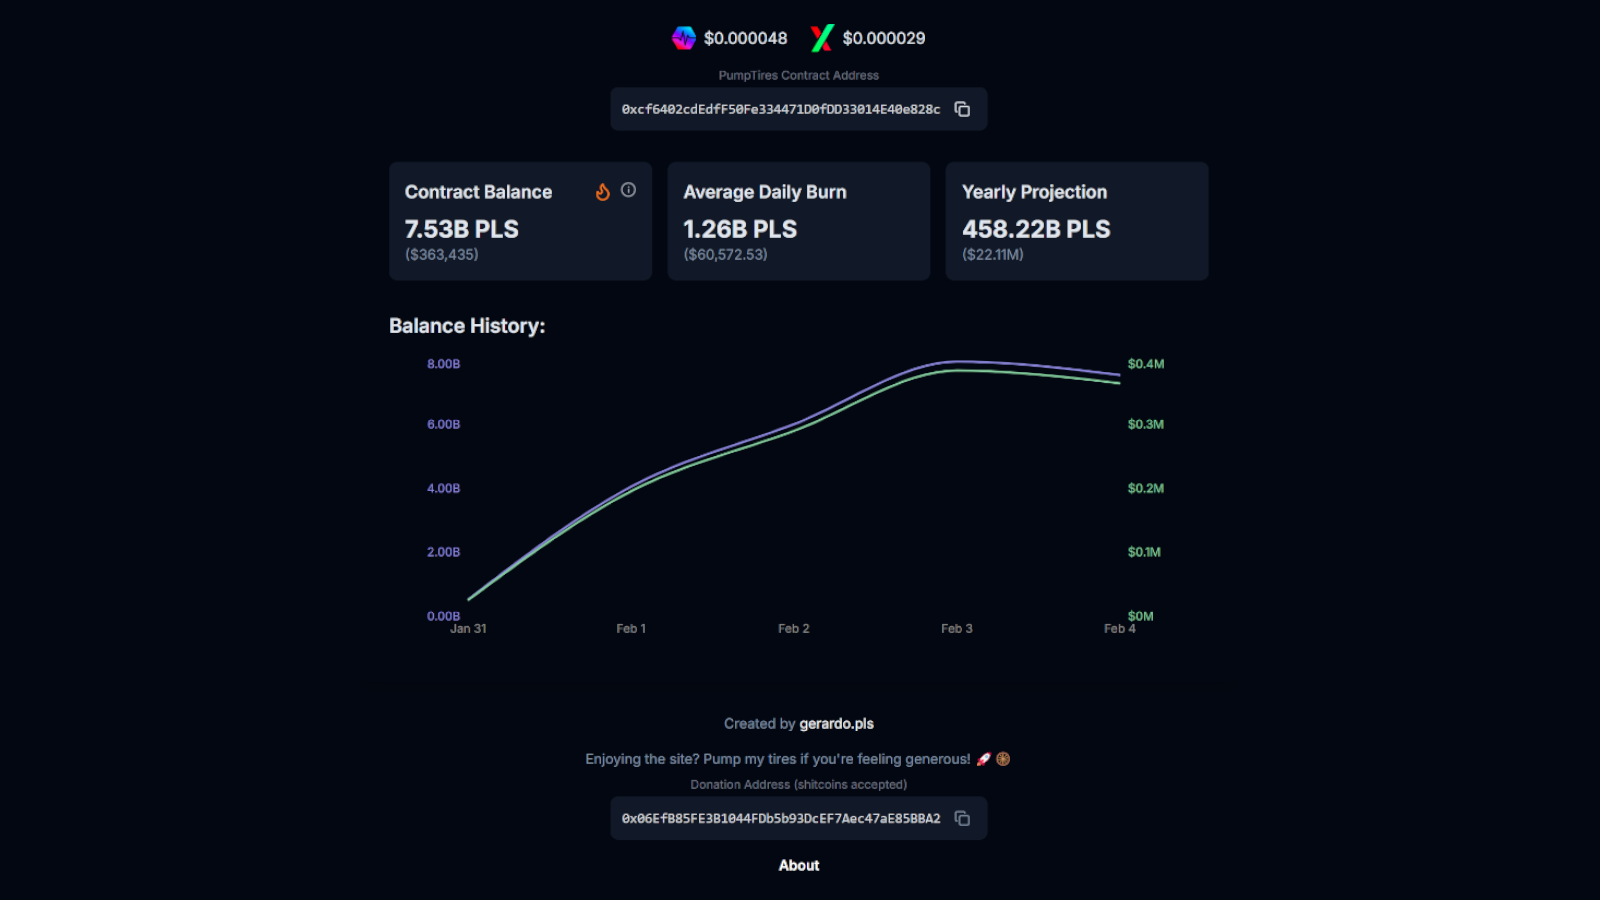Image resolution: width=1600 pixels, height=900 pixels.
Task: Click the $0.000048 PLS price
Action: pyautogui.click(x=745, y=38)
